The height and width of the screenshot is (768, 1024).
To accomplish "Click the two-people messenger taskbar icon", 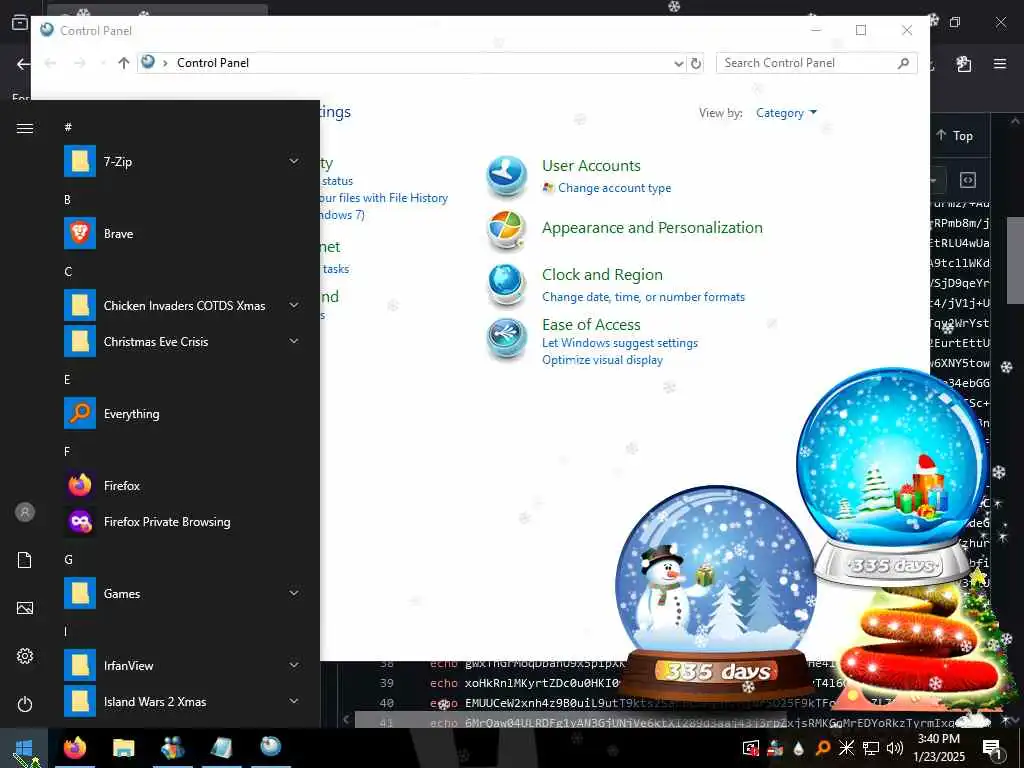I will coord(173,748).
